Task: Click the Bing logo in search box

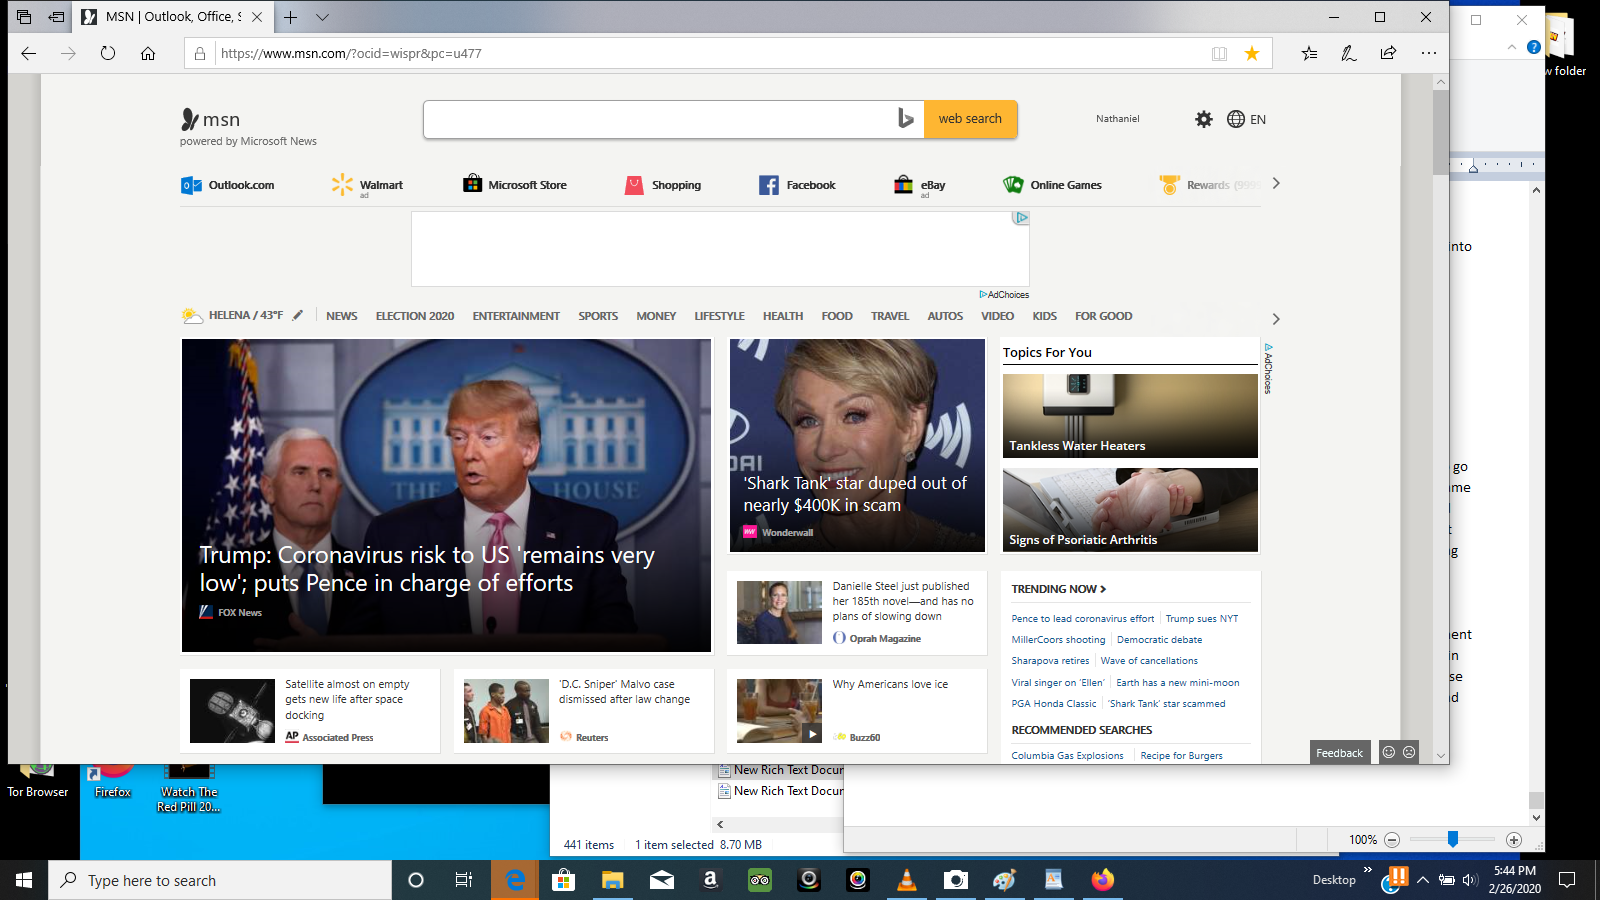Action: [x=905, y=119]
